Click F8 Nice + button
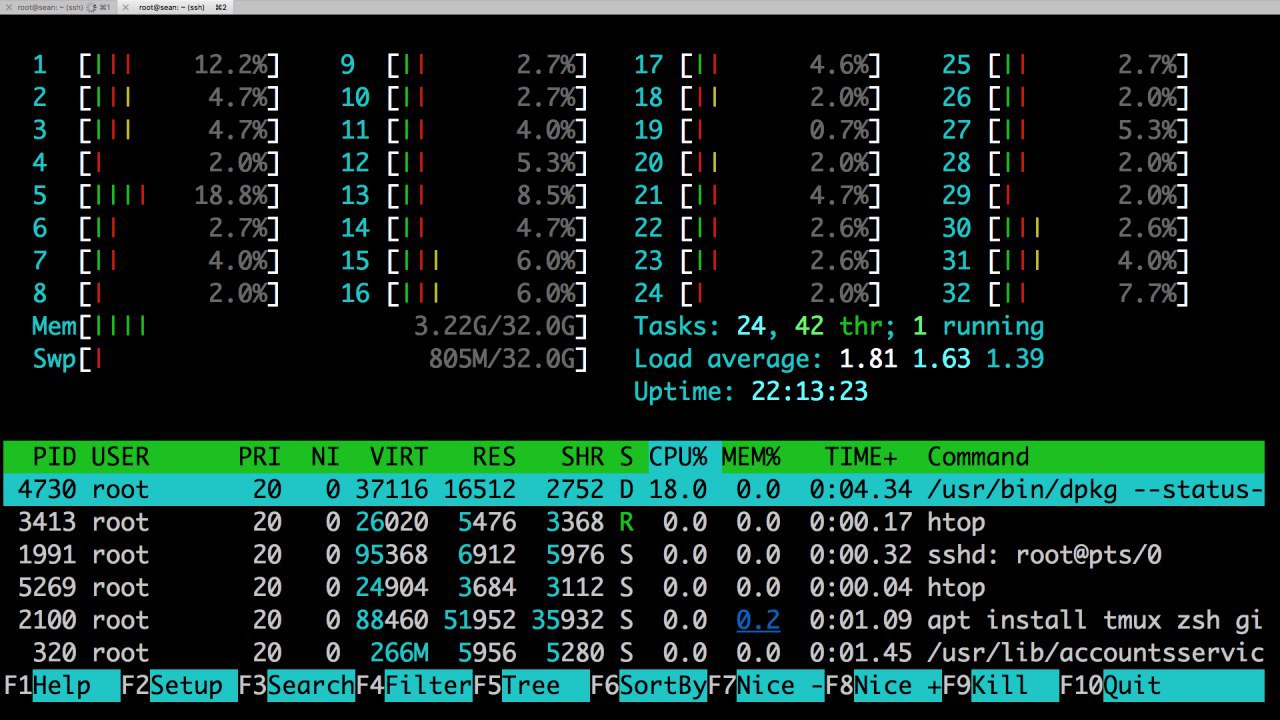1280x720 pixels. (883, 686)
